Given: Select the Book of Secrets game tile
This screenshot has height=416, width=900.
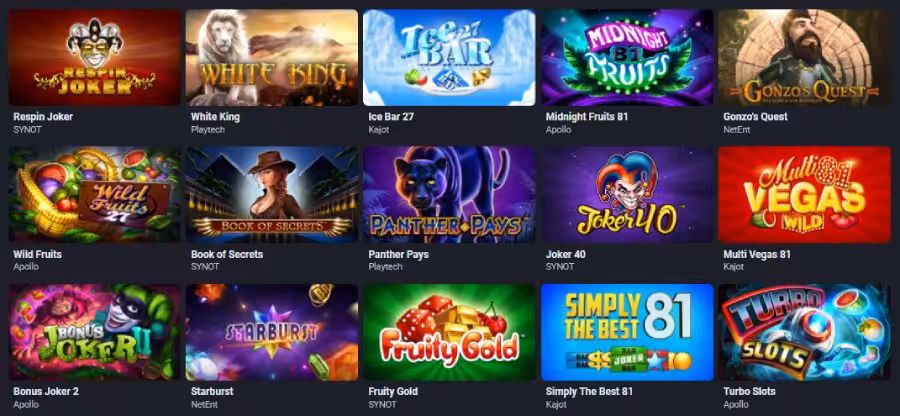Looking at the screenshot, I should [271, 195].
